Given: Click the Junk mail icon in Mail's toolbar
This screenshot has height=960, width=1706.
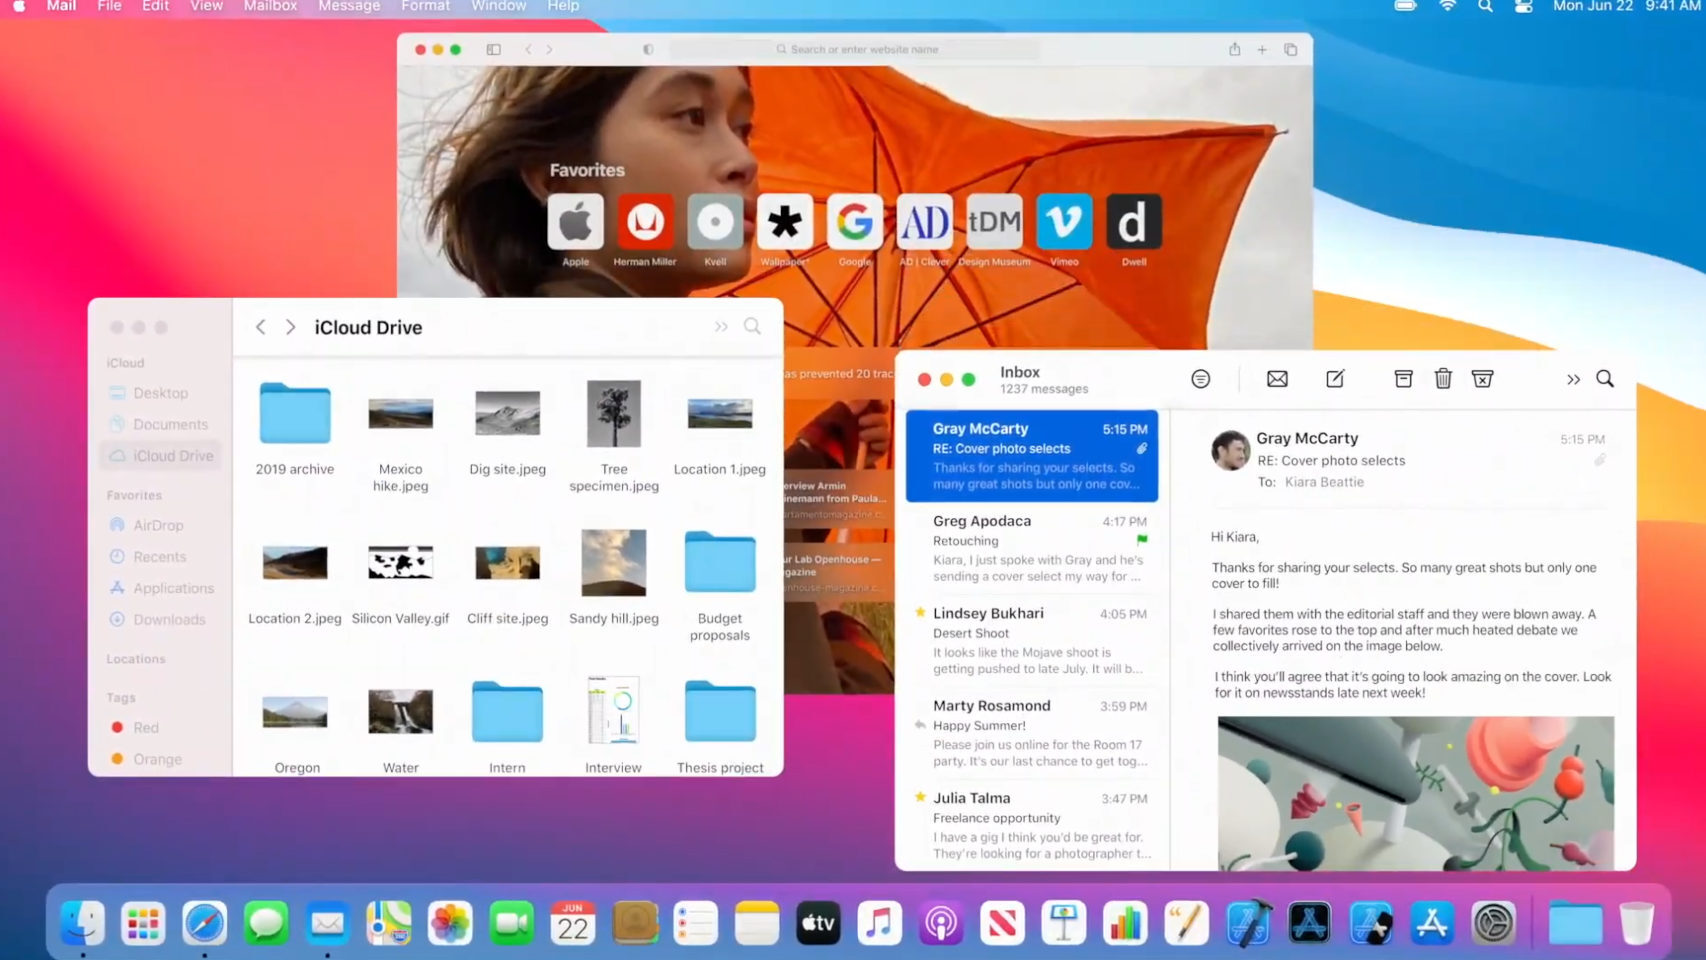Looking at the screenshot, I should (1483, 379).
